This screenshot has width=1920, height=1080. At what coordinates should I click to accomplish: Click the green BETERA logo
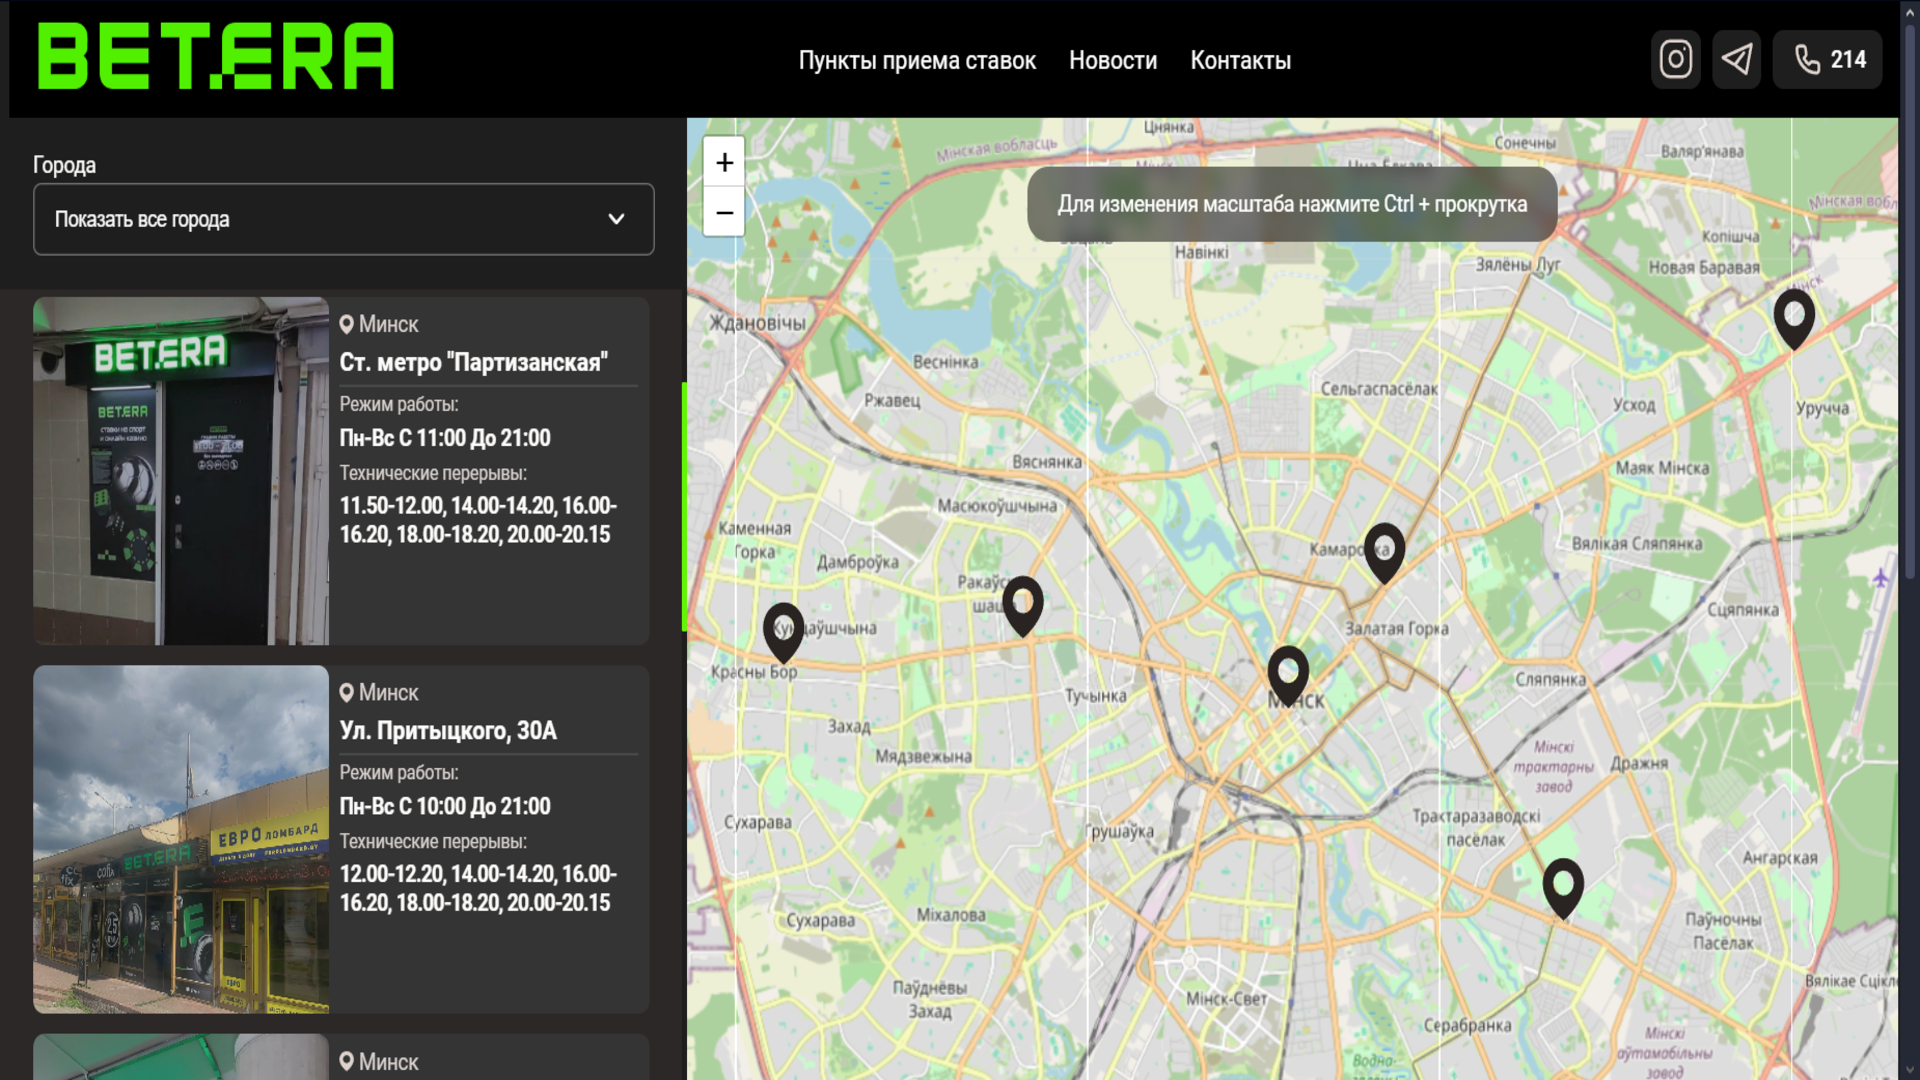[216, 56]
